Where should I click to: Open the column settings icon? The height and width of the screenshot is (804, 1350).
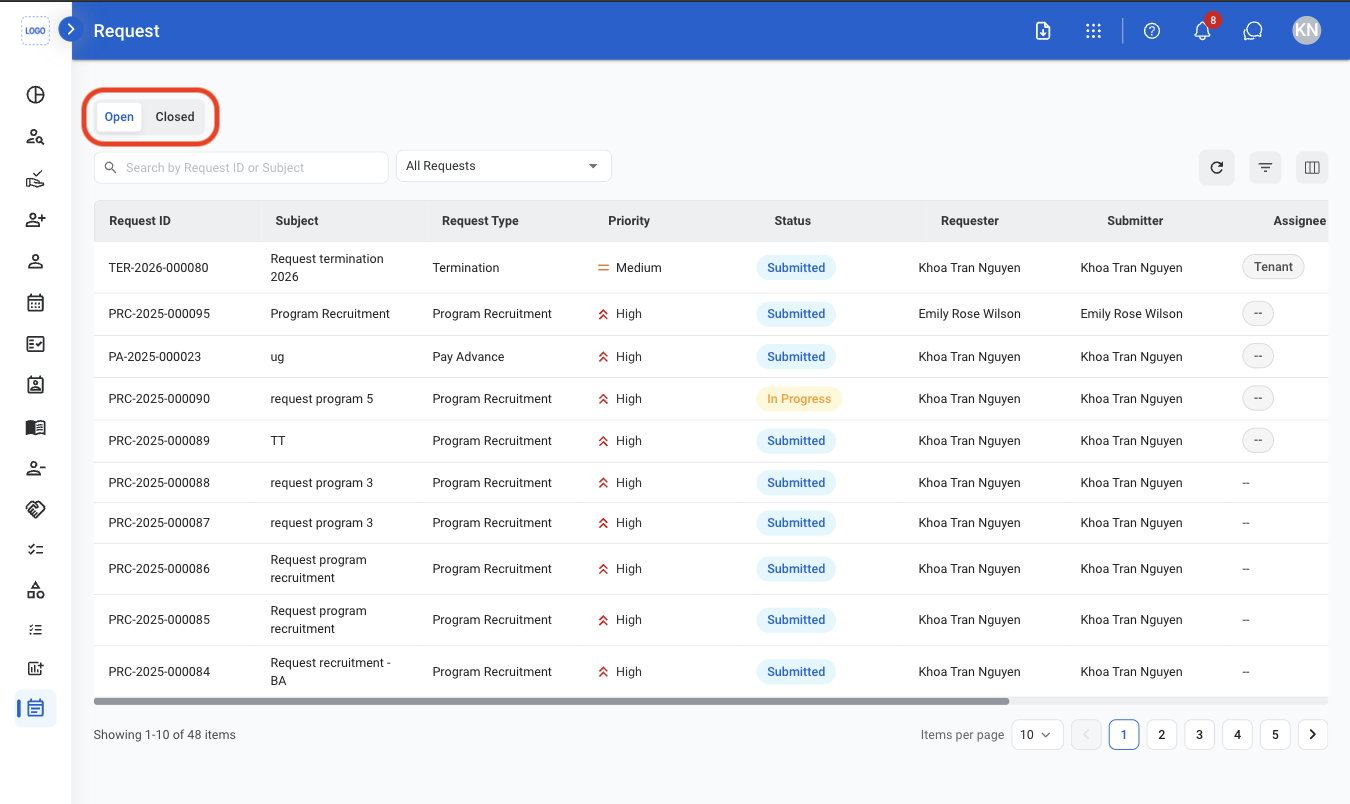[x=1312, y=168]
